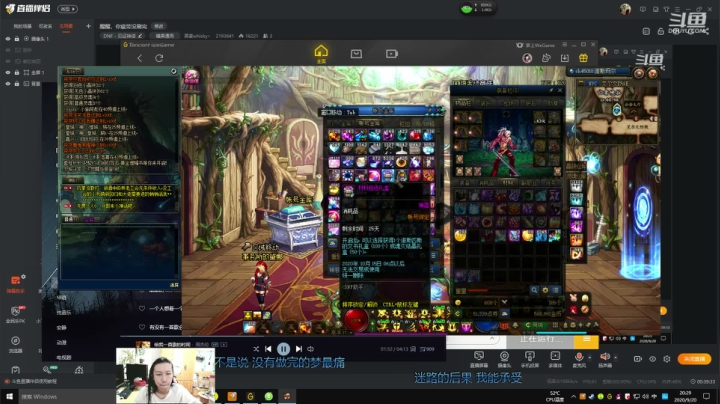The image size is (720, 404).
Task: Edit the DNF category label
Action: click(123, 35)
